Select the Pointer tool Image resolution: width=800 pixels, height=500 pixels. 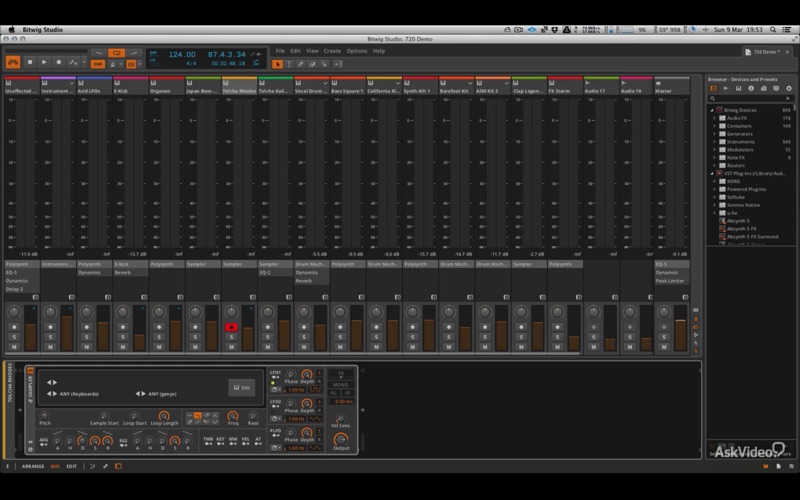coord(277,64)
